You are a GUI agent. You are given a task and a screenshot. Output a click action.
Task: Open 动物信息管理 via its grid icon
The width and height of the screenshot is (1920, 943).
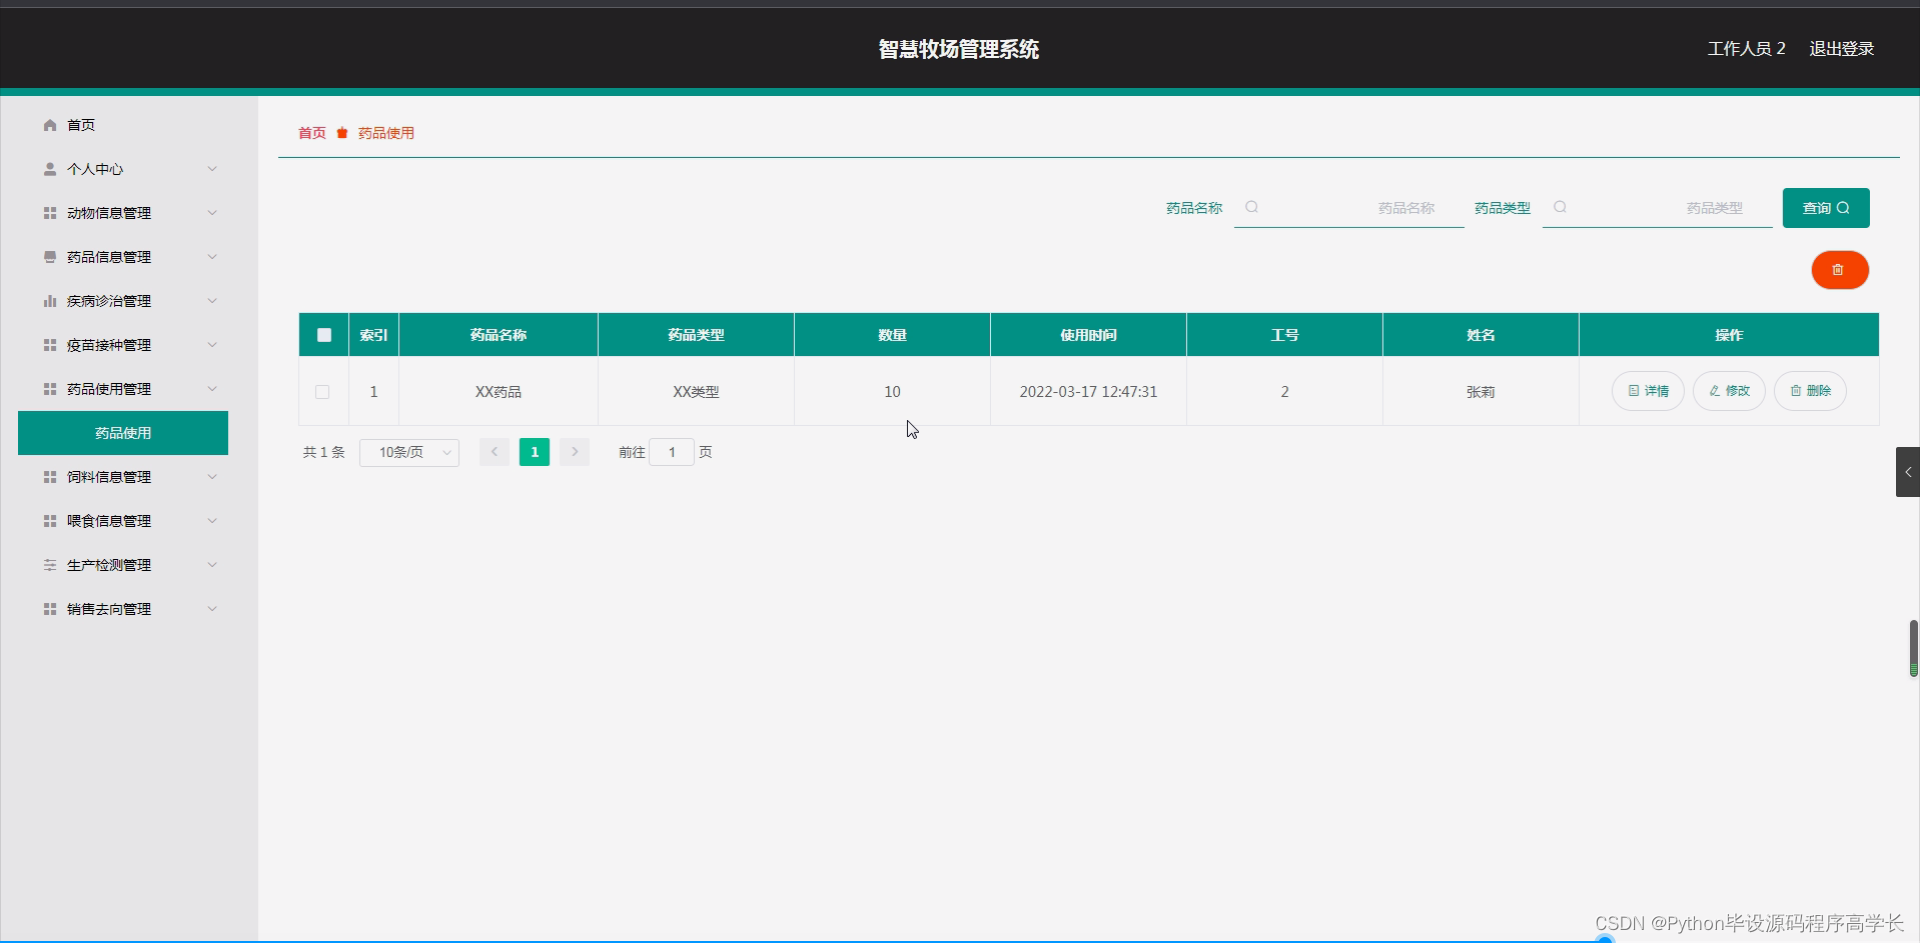click(48, 213)
